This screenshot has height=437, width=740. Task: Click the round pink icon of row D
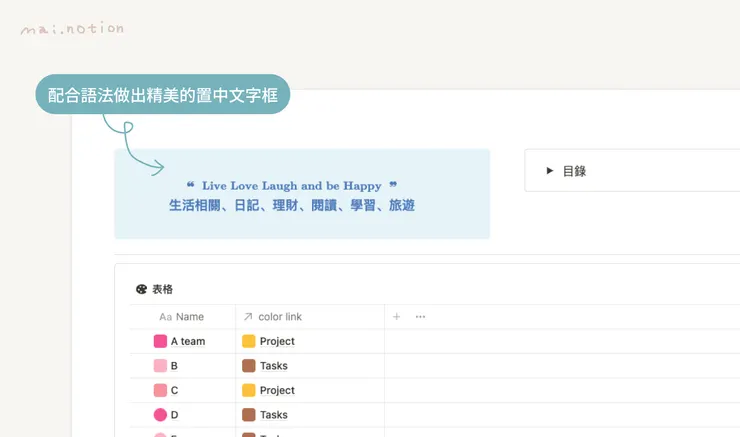160,414
